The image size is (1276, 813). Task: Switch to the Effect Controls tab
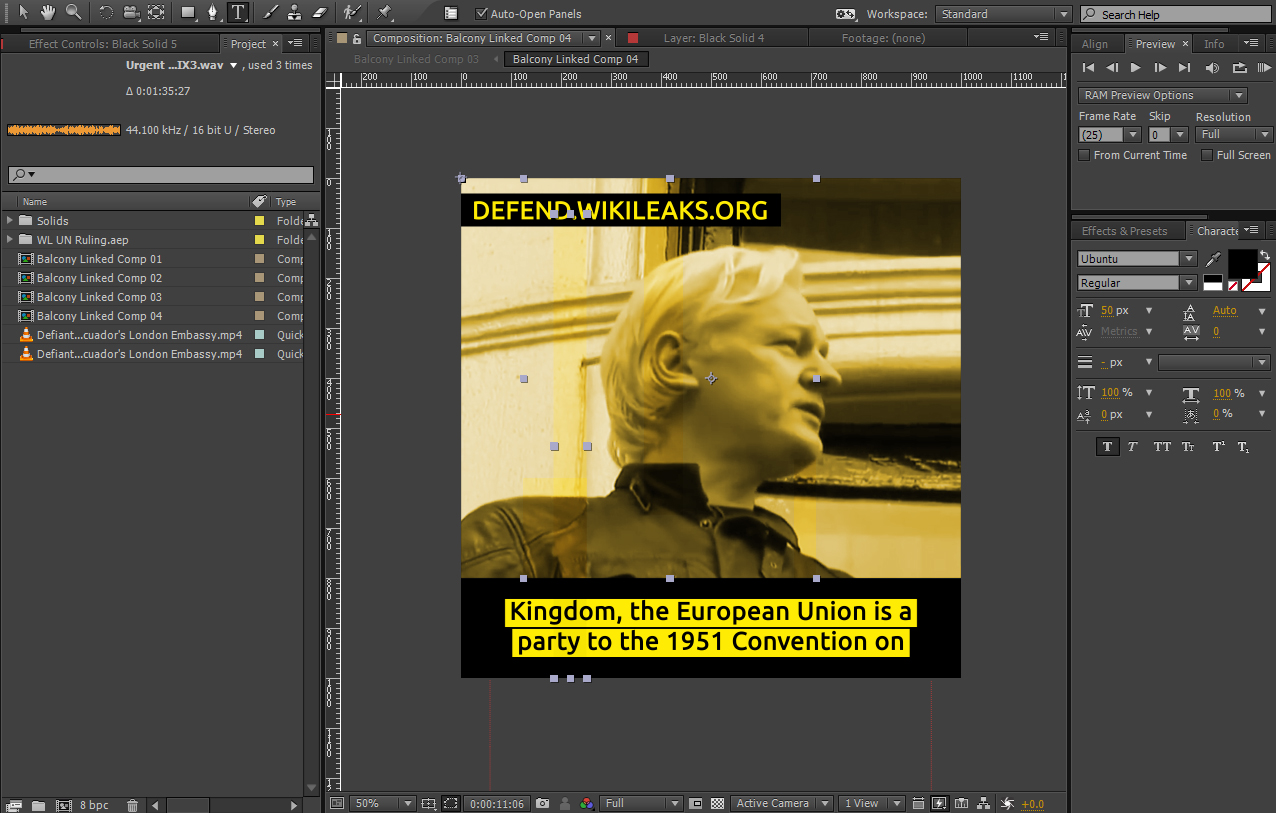(x=102, y=44)
